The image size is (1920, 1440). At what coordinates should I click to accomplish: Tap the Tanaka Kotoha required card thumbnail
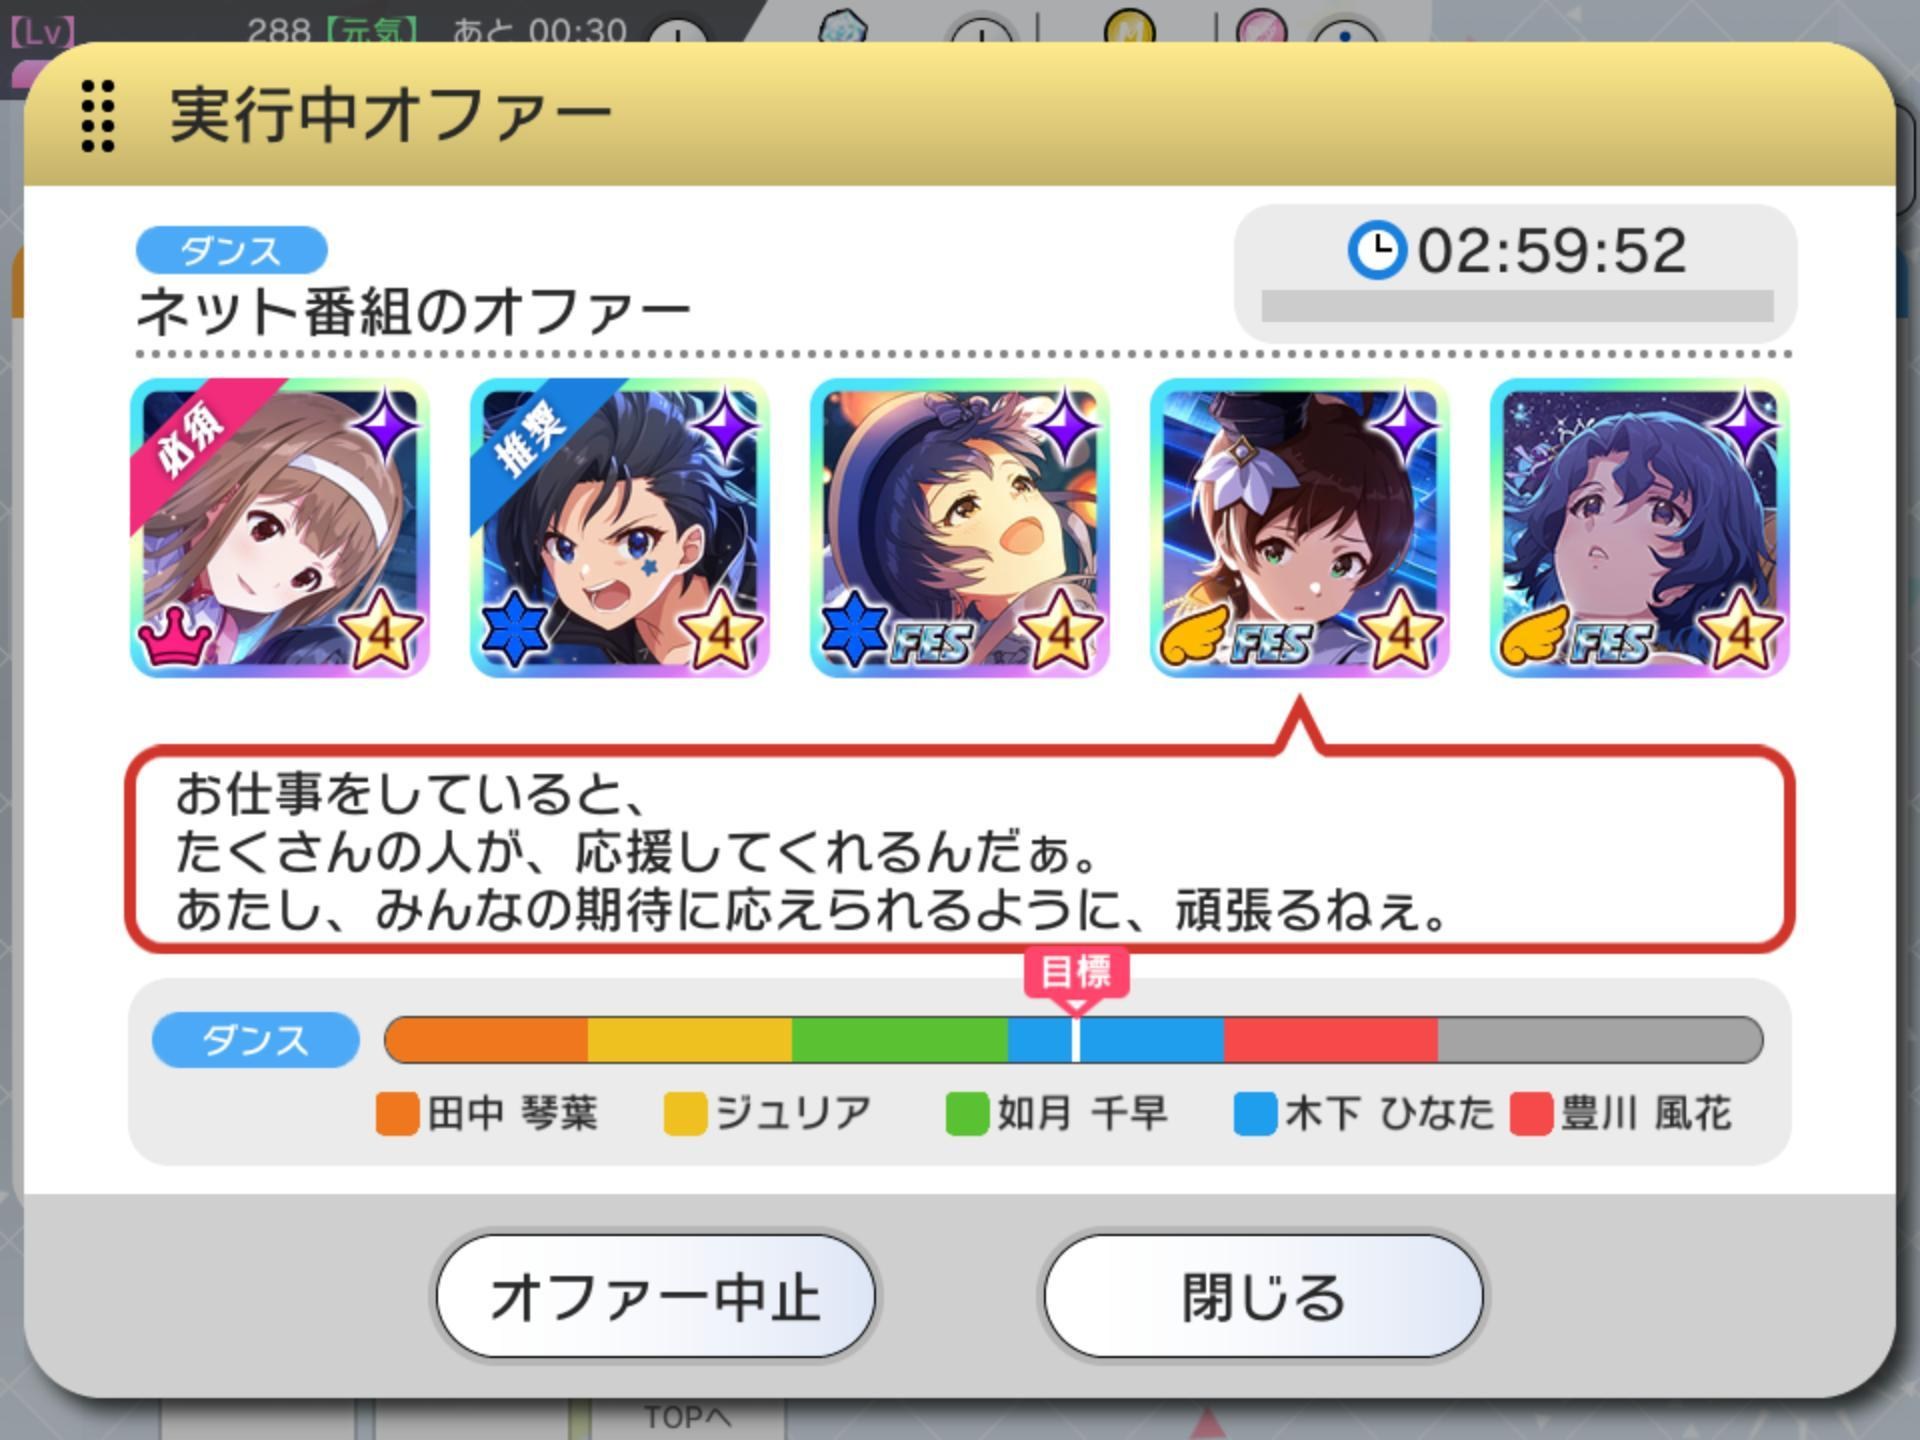click(280, 527)
